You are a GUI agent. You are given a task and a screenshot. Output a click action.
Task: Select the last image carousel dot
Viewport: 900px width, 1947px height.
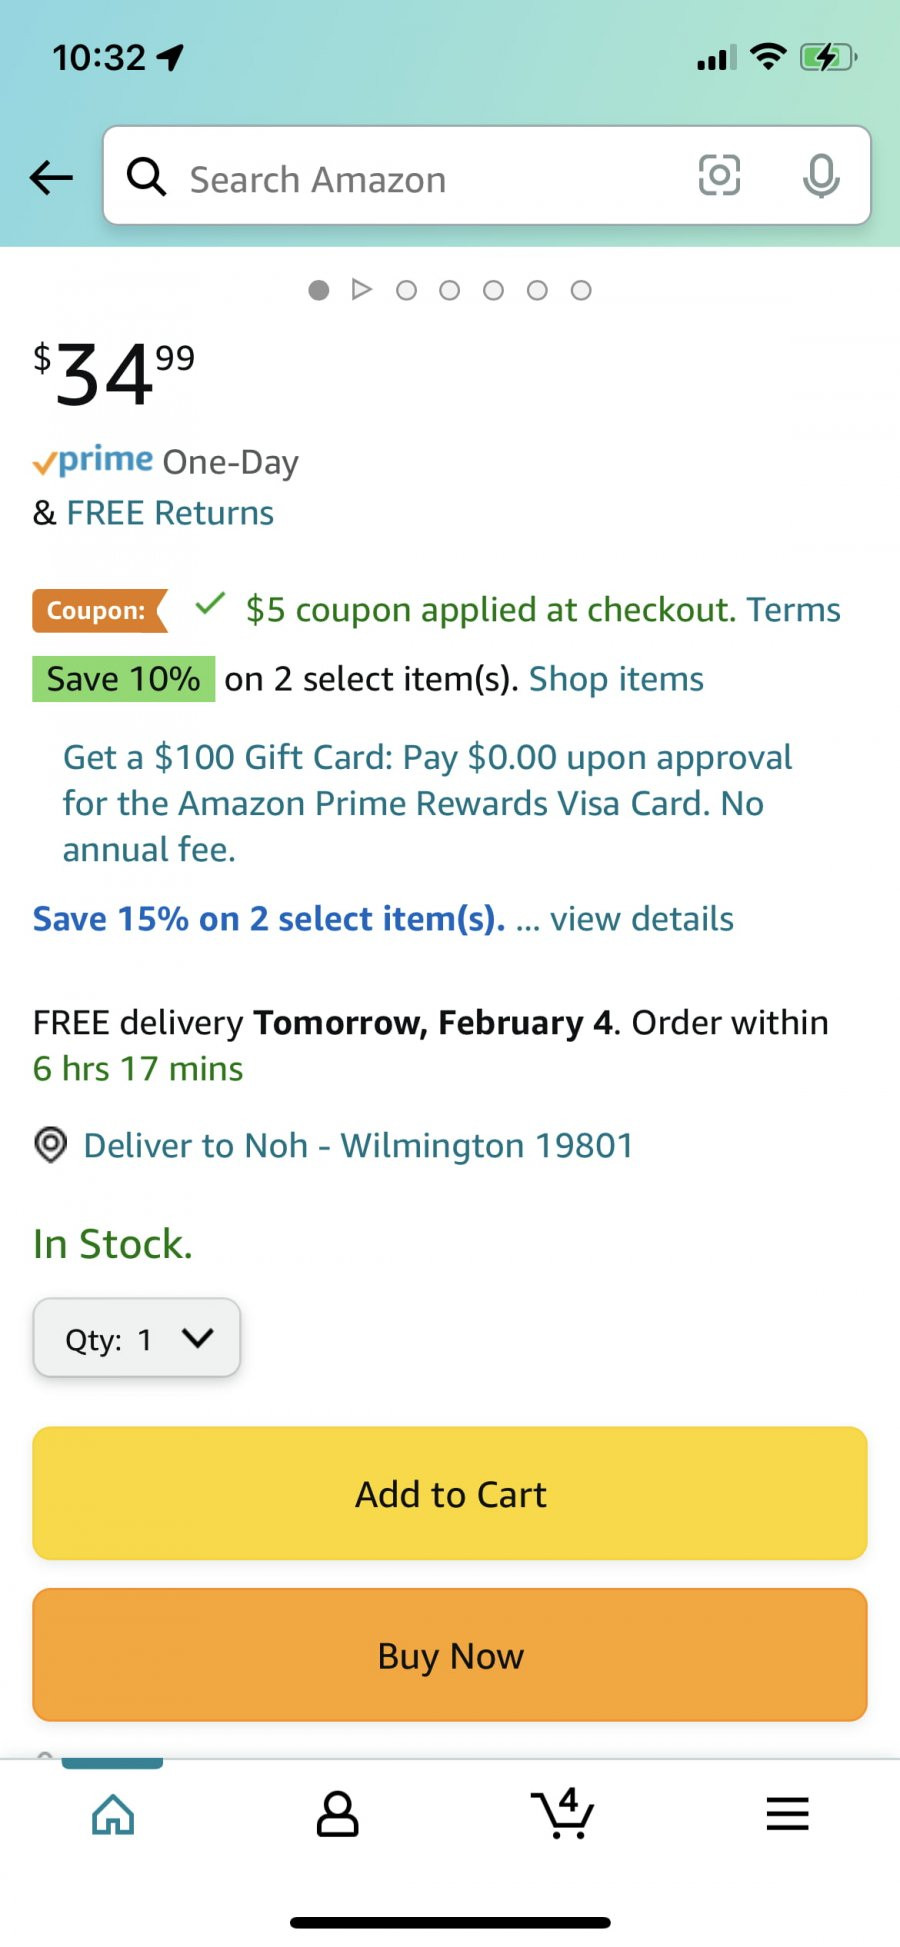[581, 290]
